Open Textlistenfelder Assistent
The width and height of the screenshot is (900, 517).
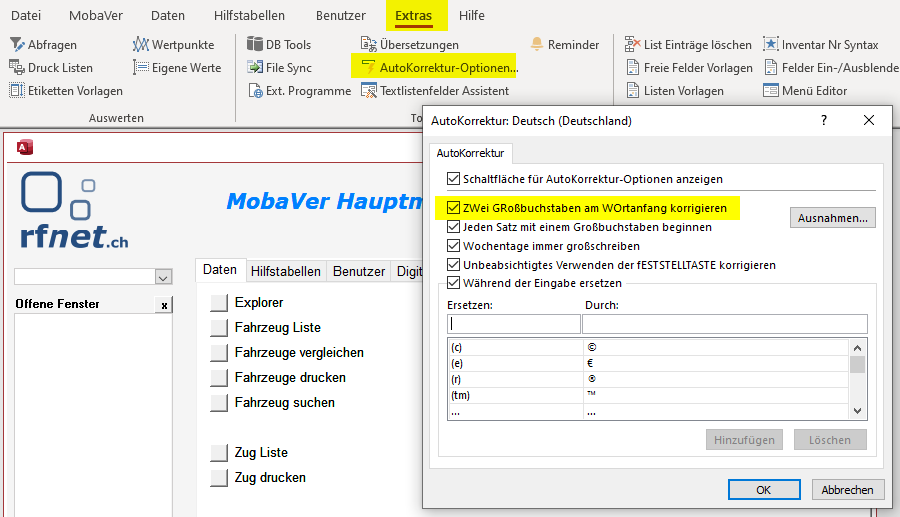coord(435,91)
